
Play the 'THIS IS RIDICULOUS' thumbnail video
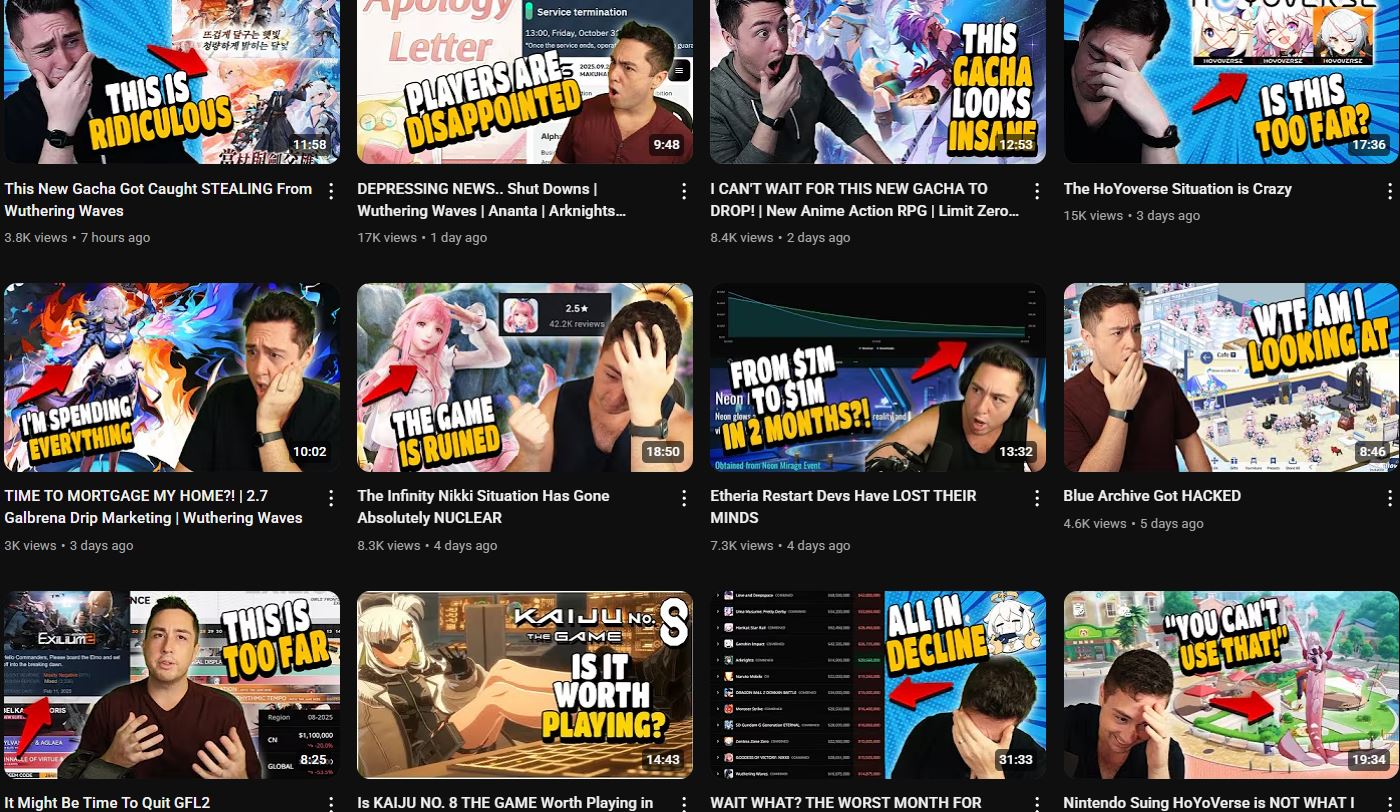click(x=172, y=81)
